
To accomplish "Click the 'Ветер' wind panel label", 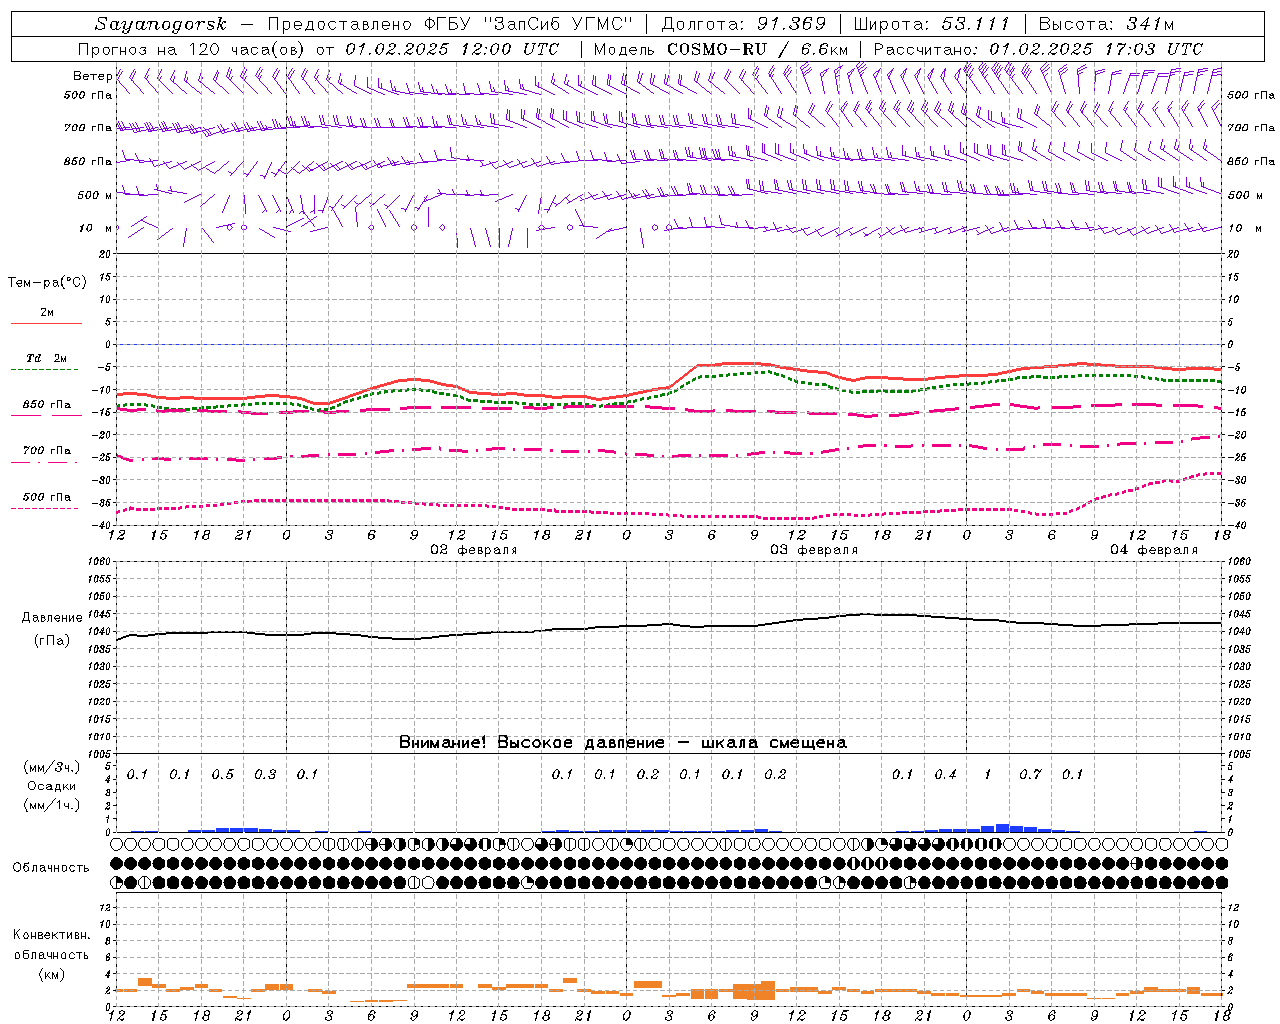I will [92, 76].
